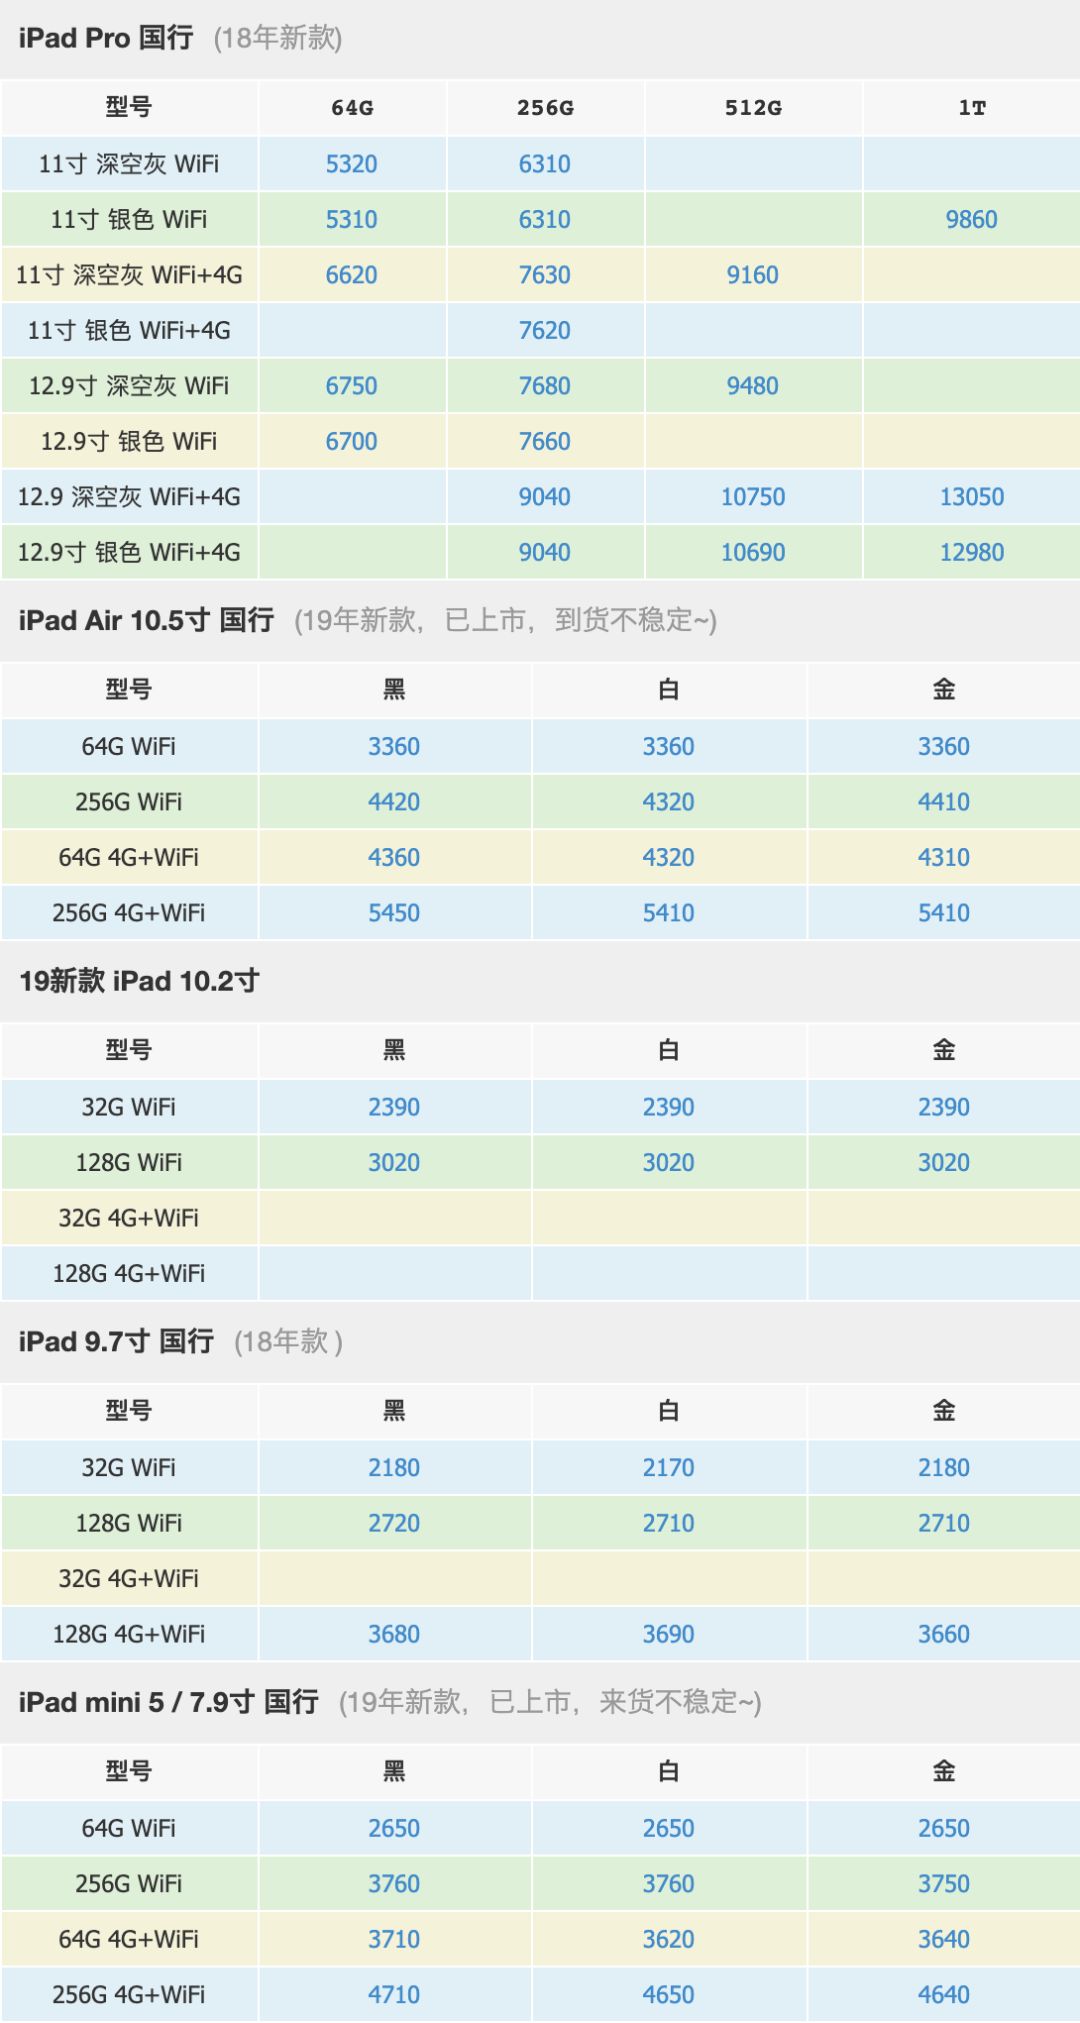
Task: Click the '12.9寸 深空灰 WiFi' row label
Action: [x=129, y=386]
